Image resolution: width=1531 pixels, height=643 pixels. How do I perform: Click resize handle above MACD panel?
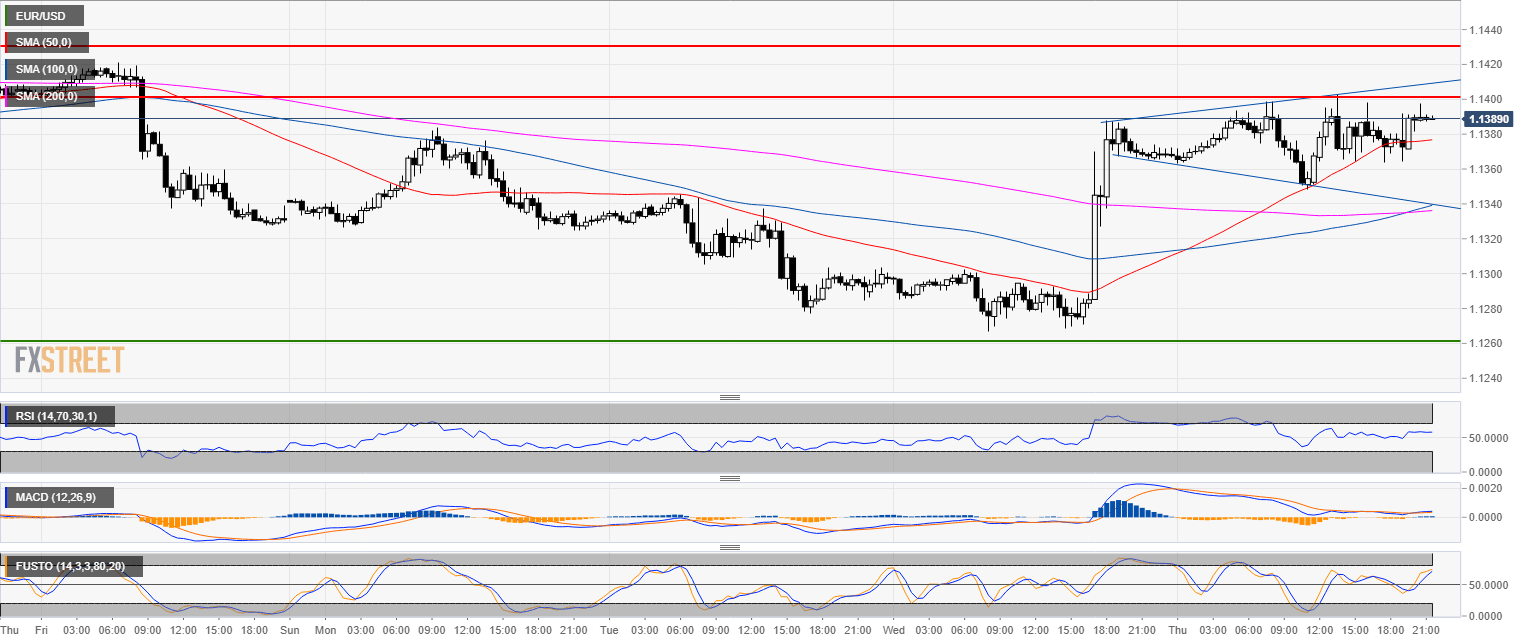point(730,478)
